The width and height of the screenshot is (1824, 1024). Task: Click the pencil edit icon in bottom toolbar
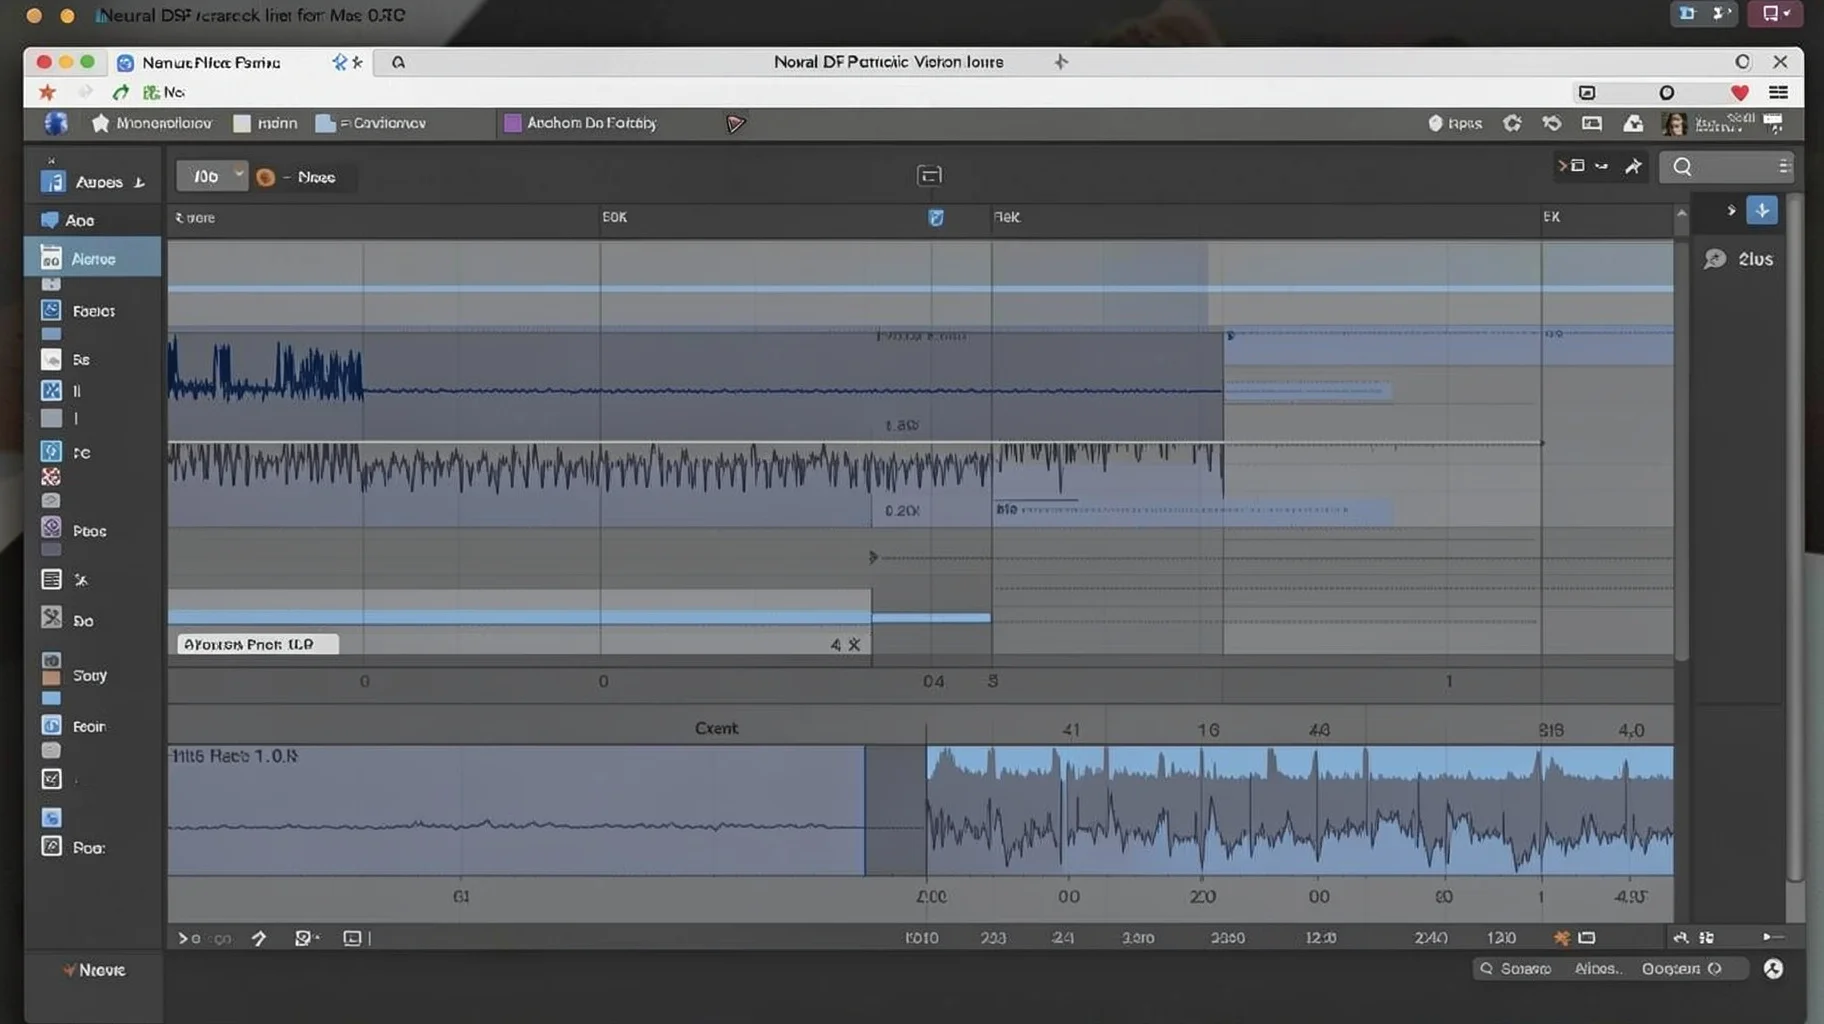(x=259, y=938)
